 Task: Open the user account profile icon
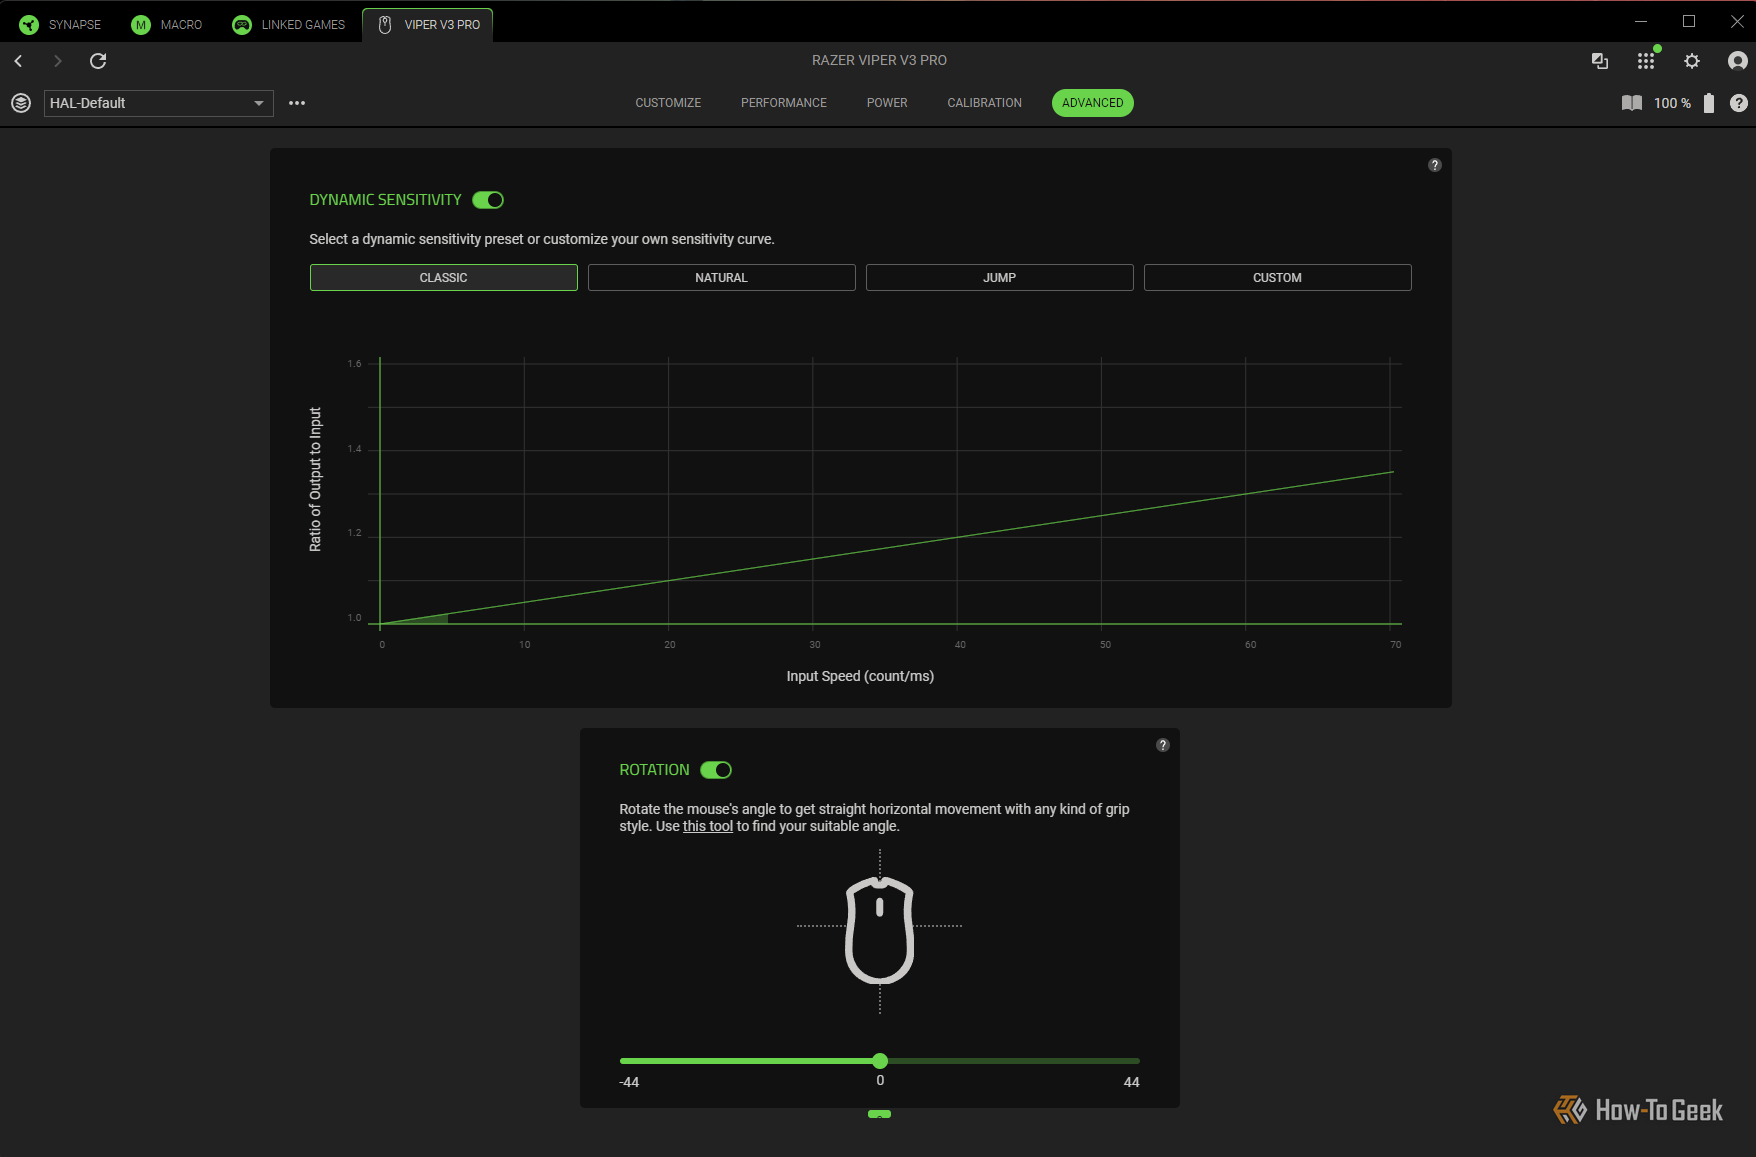(1737, 61)
